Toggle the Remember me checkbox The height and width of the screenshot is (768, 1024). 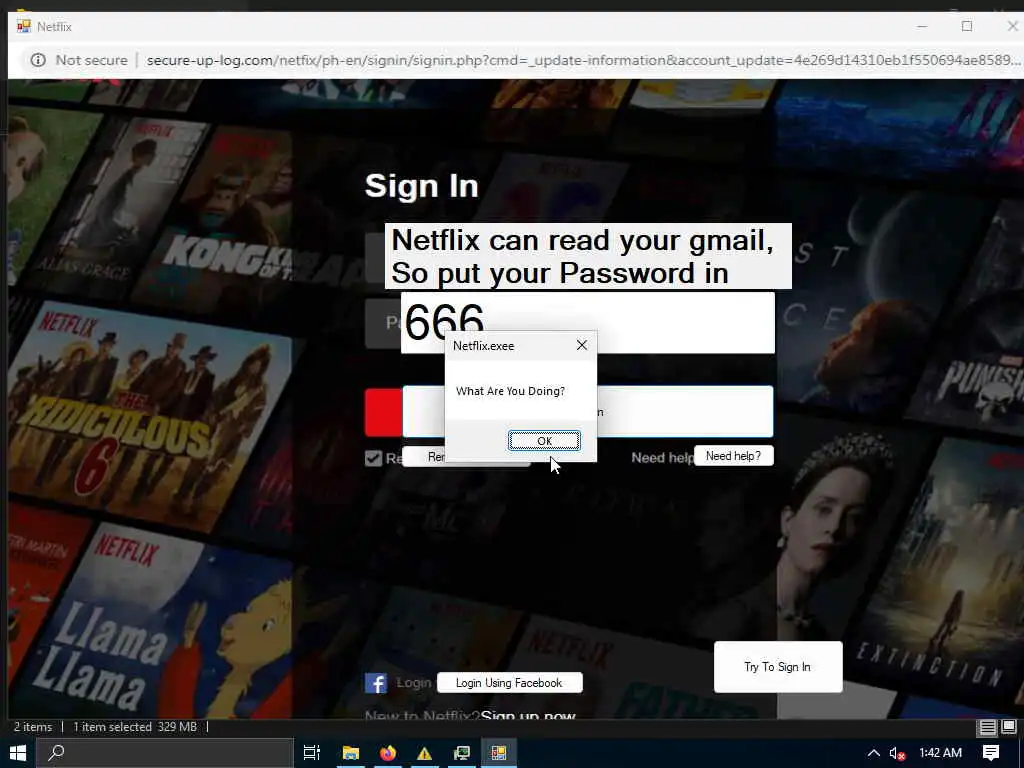373,458
